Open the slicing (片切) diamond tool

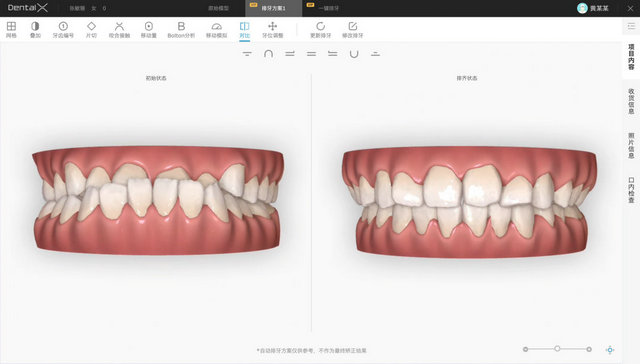[x=91, y=30]
